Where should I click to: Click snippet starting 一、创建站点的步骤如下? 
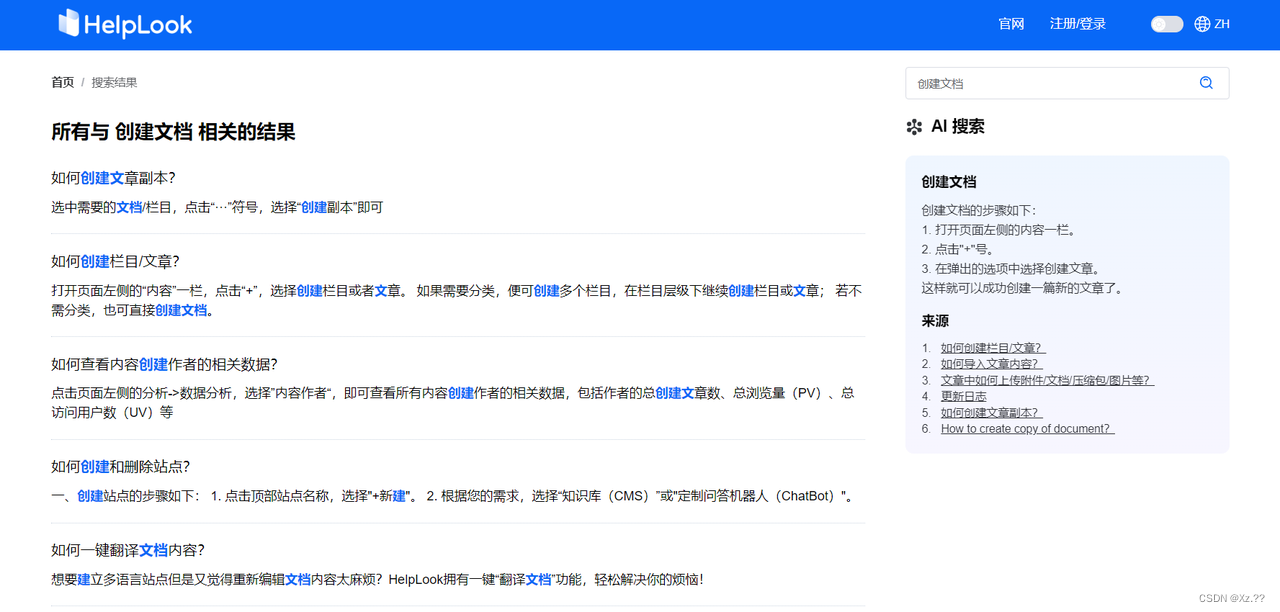click(x=456, y=495)
